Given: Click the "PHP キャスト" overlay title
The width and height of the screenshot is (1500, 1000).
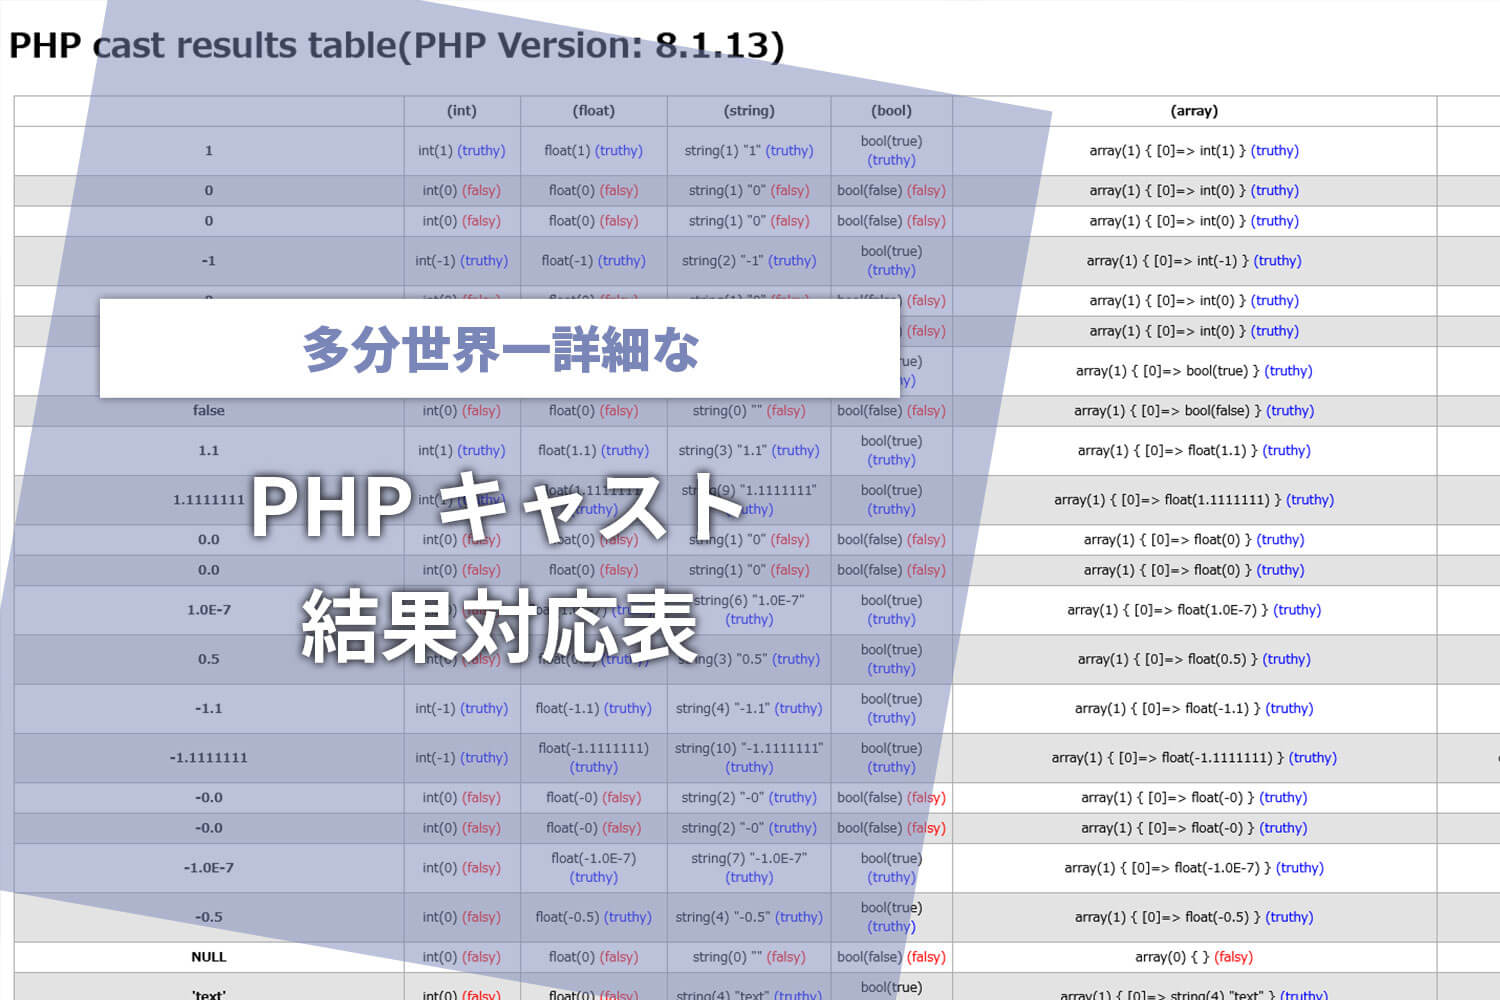Looking at the screenshot, I should tap(497, 506).
